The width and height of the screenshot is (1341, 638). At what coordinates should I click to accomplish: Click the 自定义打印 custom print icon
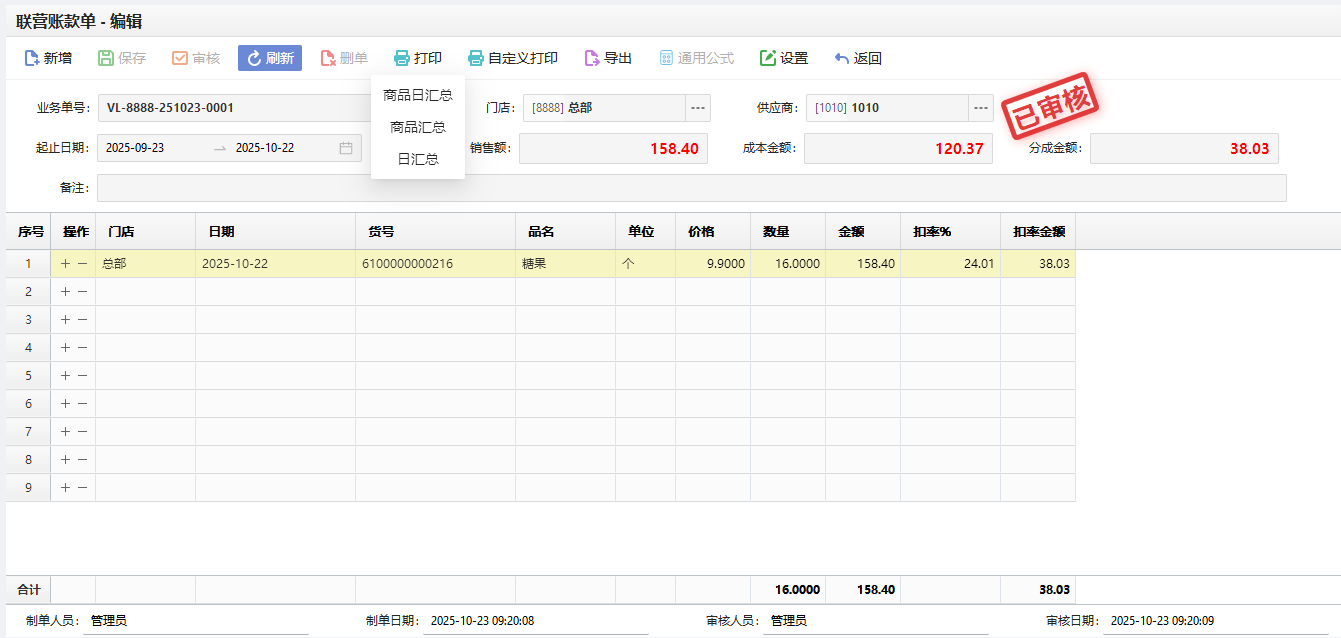tap(476, 58)
